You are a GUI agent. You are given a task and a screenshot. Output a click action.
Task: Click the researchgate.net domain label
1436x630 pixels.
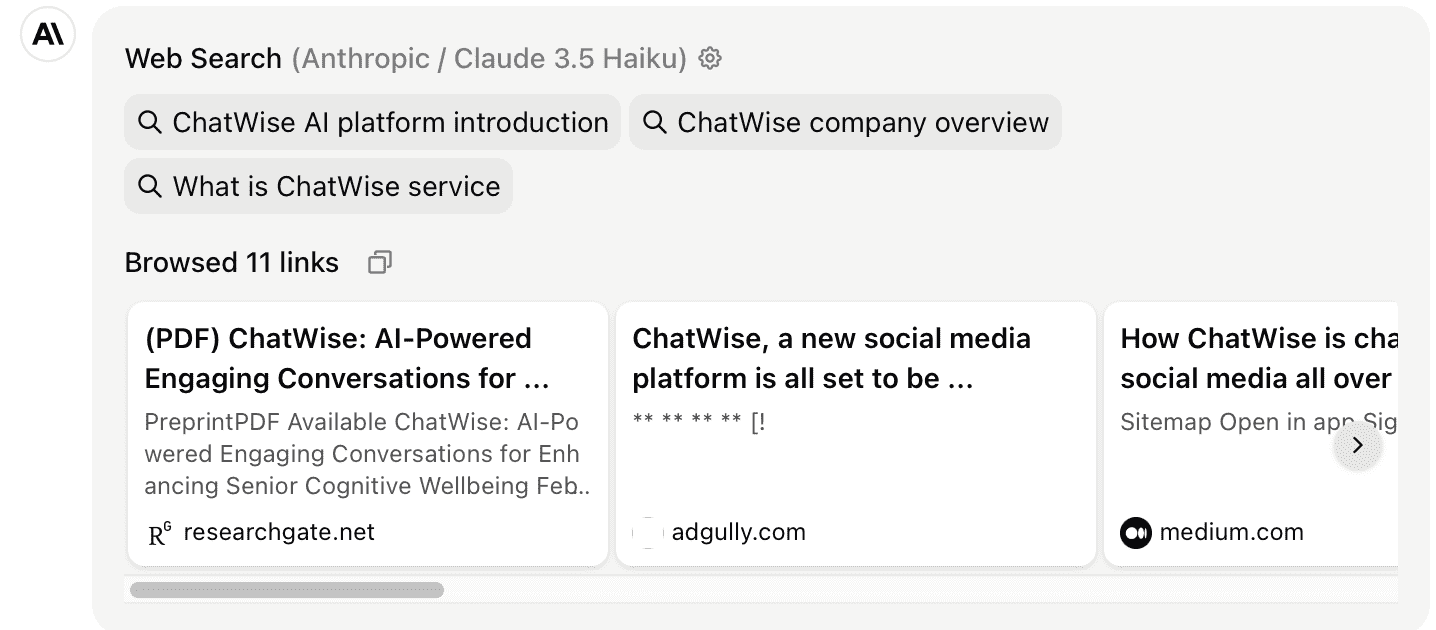[279, 532]
